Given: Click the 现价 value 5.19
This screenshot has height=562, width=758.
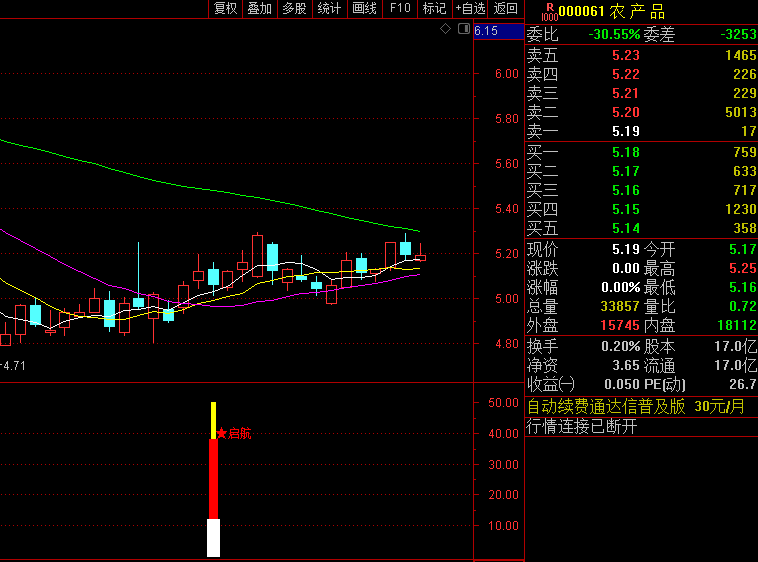Looking at the screenshot, I should click(626, 249).
